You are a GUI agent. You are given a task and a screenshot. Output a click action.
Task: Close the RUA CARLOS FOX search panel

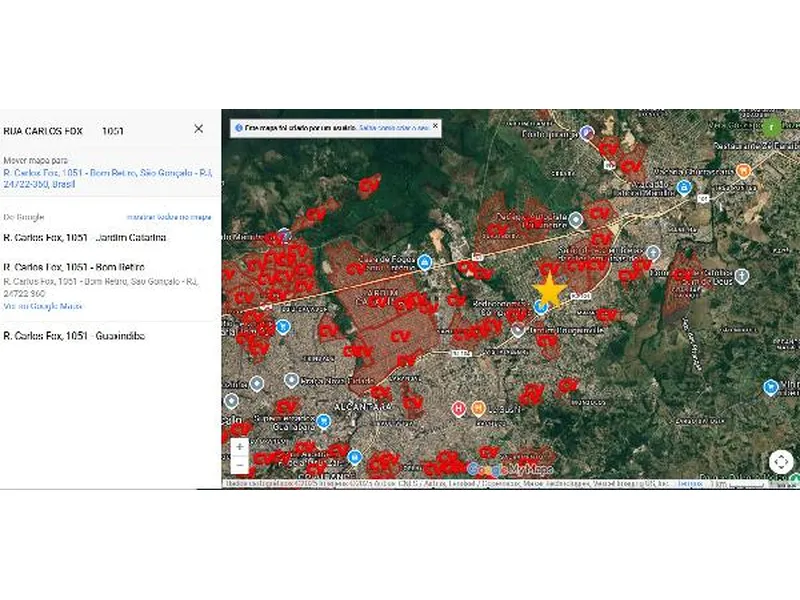click(198, 129)
